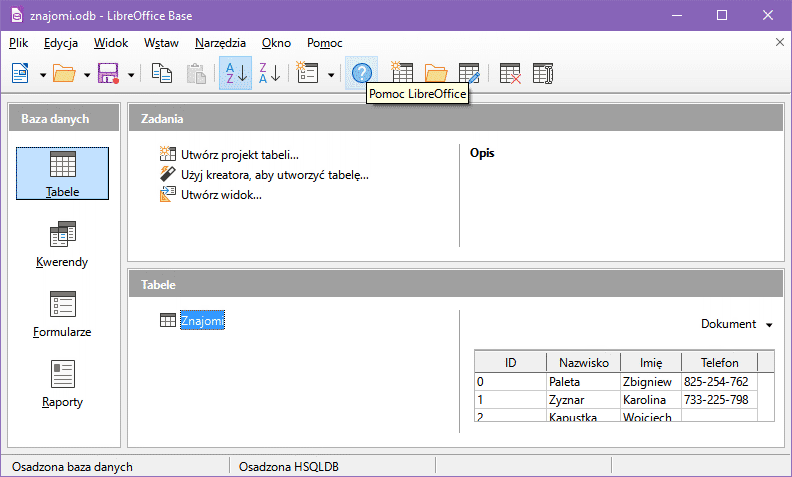Image resolution: width=792 pixels, height=477 pixels.
Task: Click Utwórz widok task
Action: pyautogui.click(x=221, y=195)
